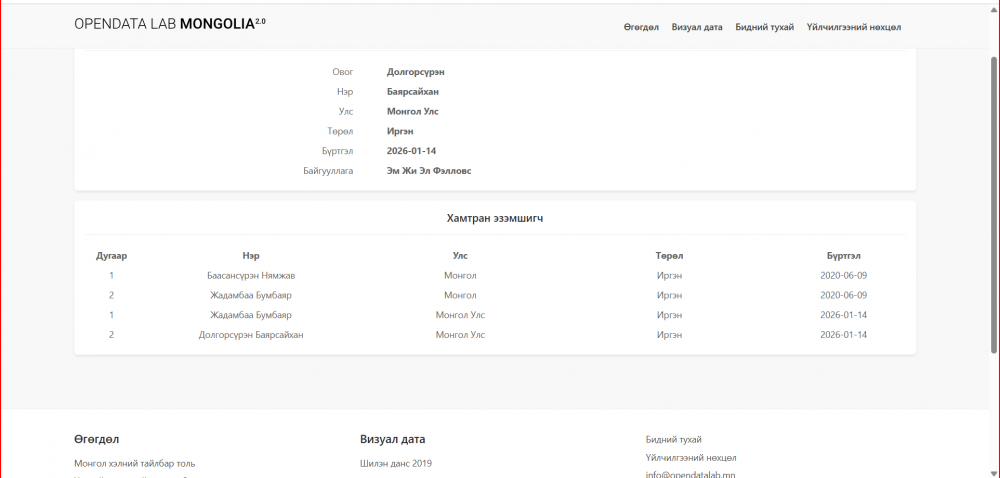Open the Шилэн данс 2019 footer link
The width and height of the screenshot is (1000, 478).
pos(395,464)
